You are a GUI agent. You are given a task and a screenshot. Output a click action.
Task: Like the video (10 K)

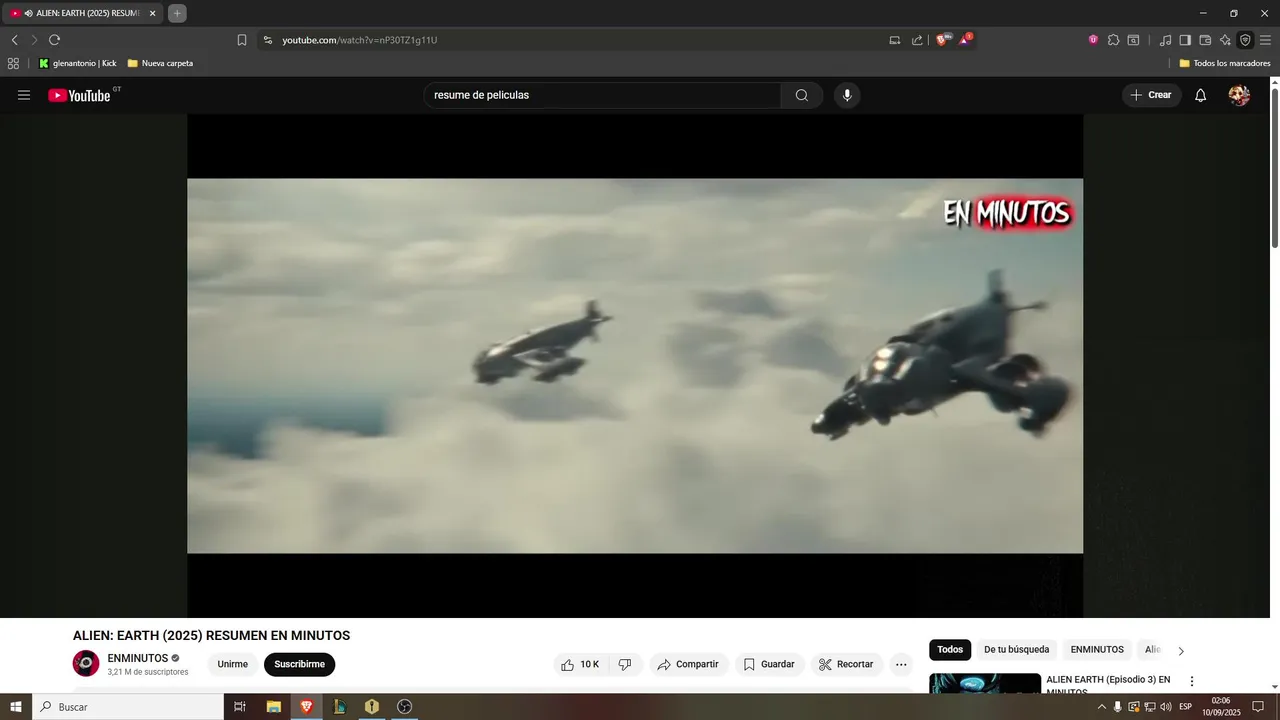[x=580, y=664]
